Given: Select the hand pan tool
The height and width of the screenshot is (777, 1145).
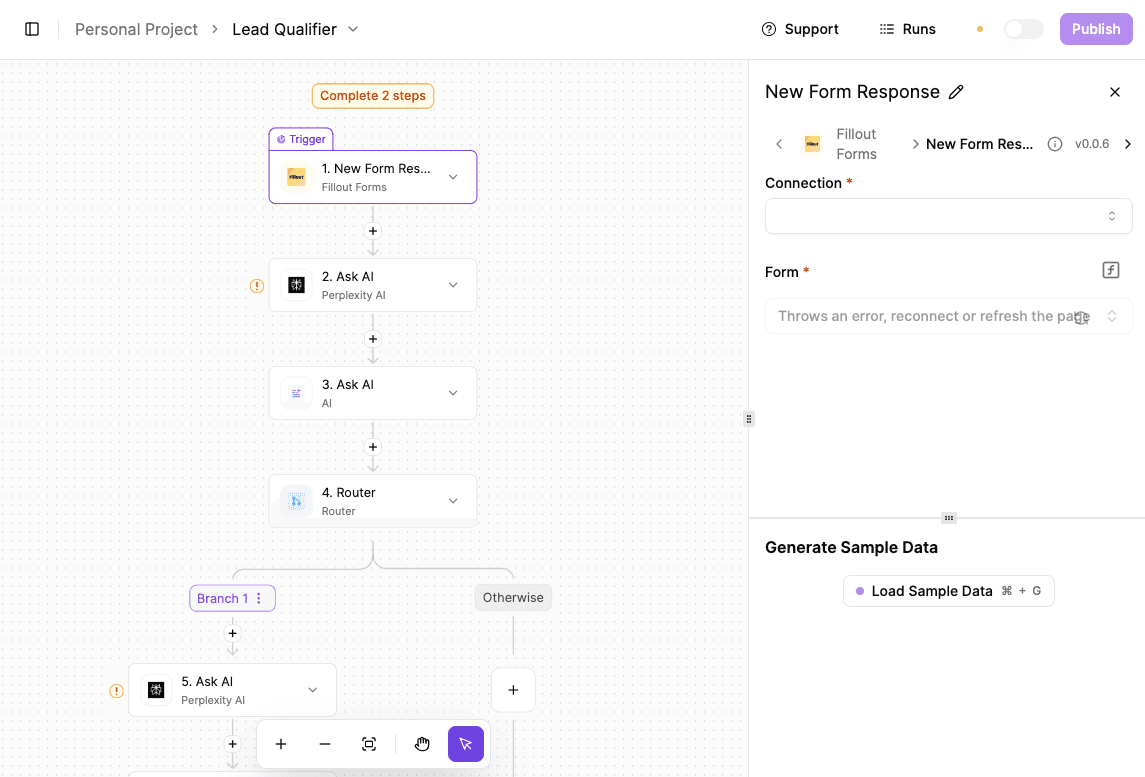Looking at the screenshot, I should click(422, 744).
